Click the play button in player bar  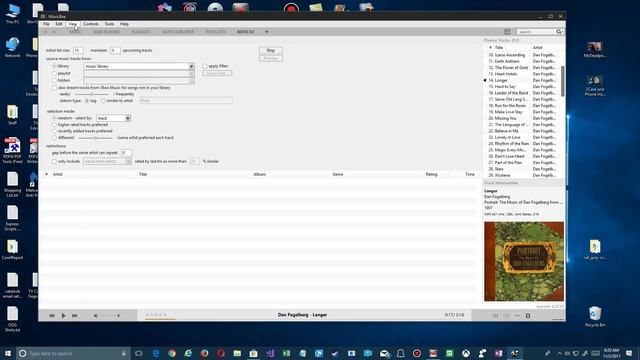point(63,316)
